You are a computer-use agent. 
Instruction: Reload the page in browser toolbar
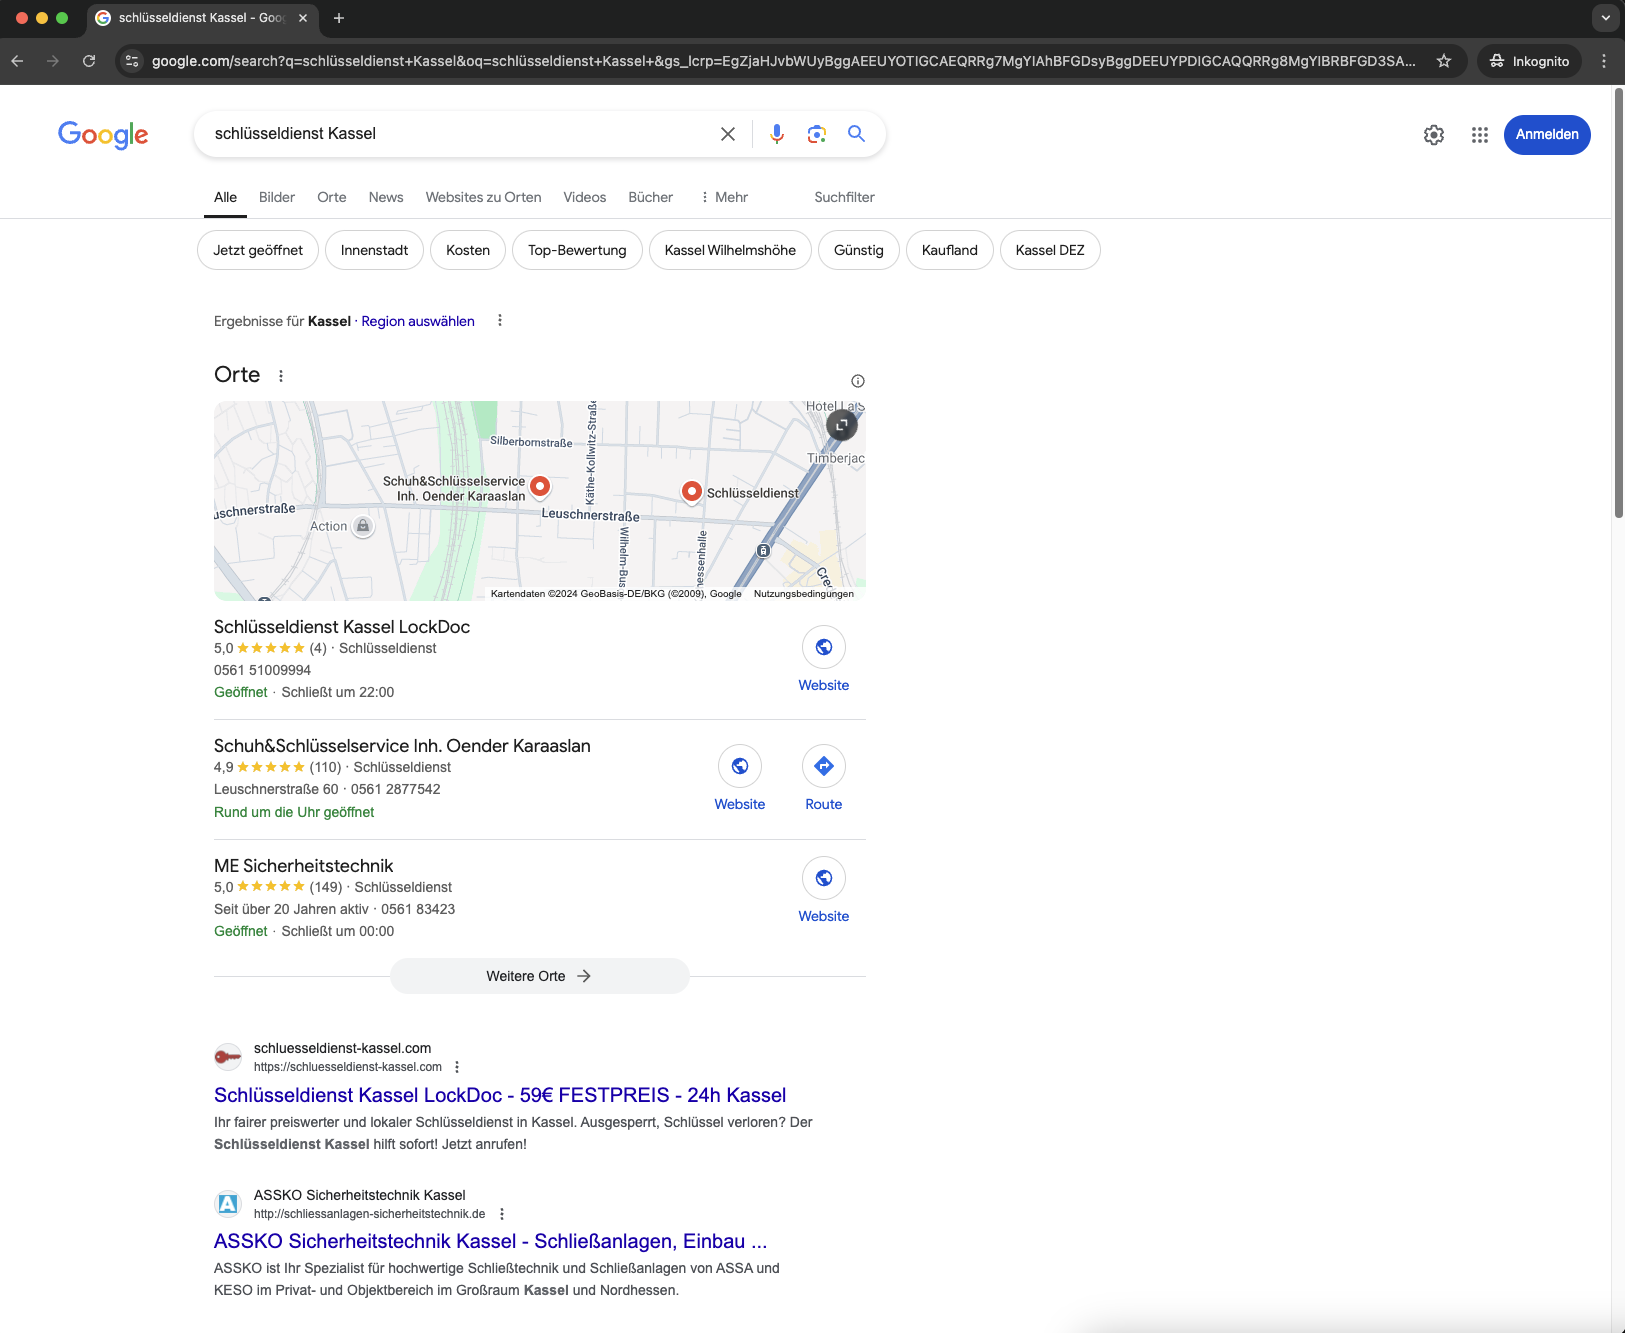pos(89,61)
